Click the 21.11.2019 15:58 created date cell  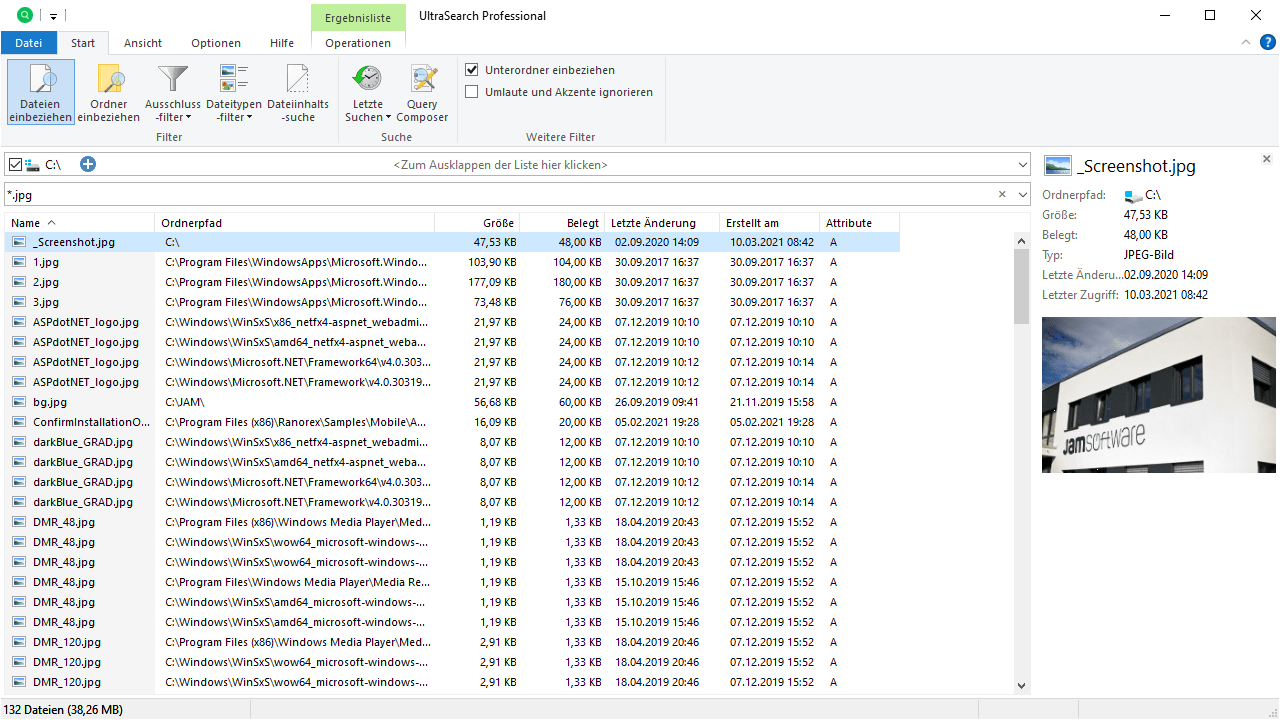[772, 402]
